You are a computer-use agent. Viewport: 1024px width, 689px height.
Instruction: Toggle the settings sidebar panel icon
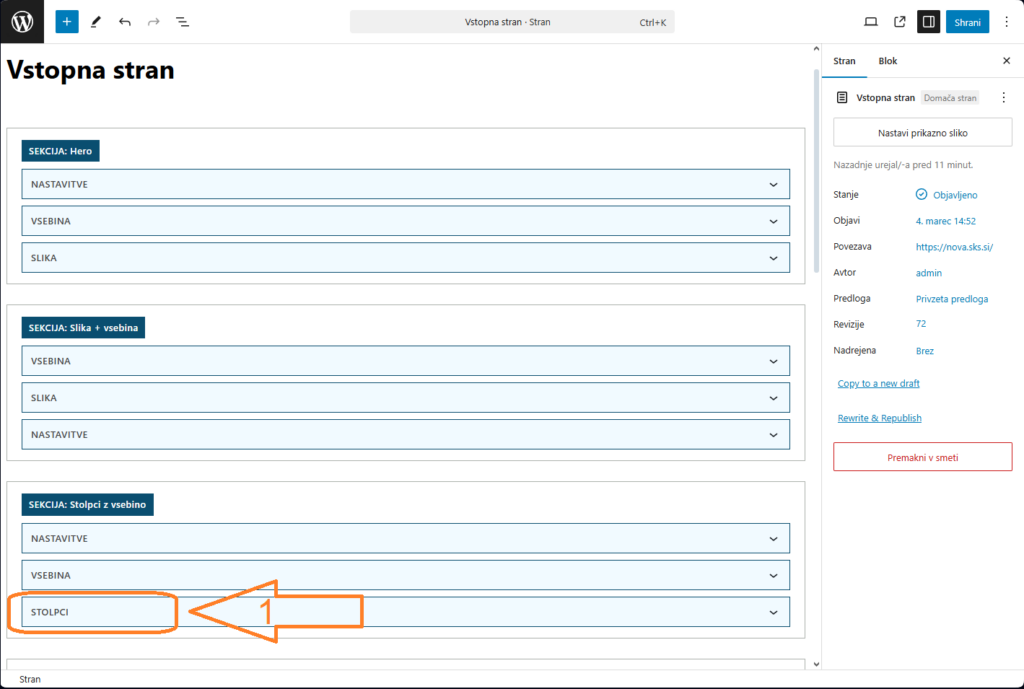pos(928,21)
